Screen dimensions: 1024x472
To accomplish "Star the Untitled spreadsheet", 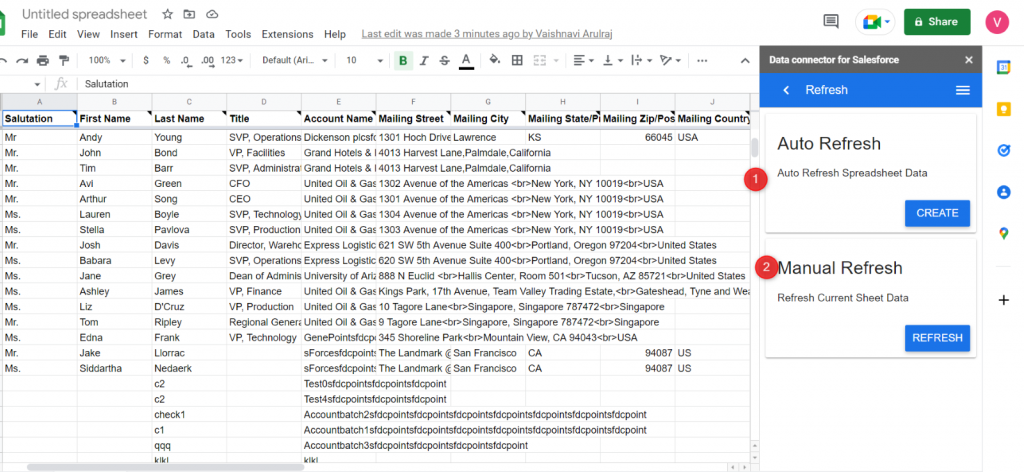I will [x=168, y=14].
